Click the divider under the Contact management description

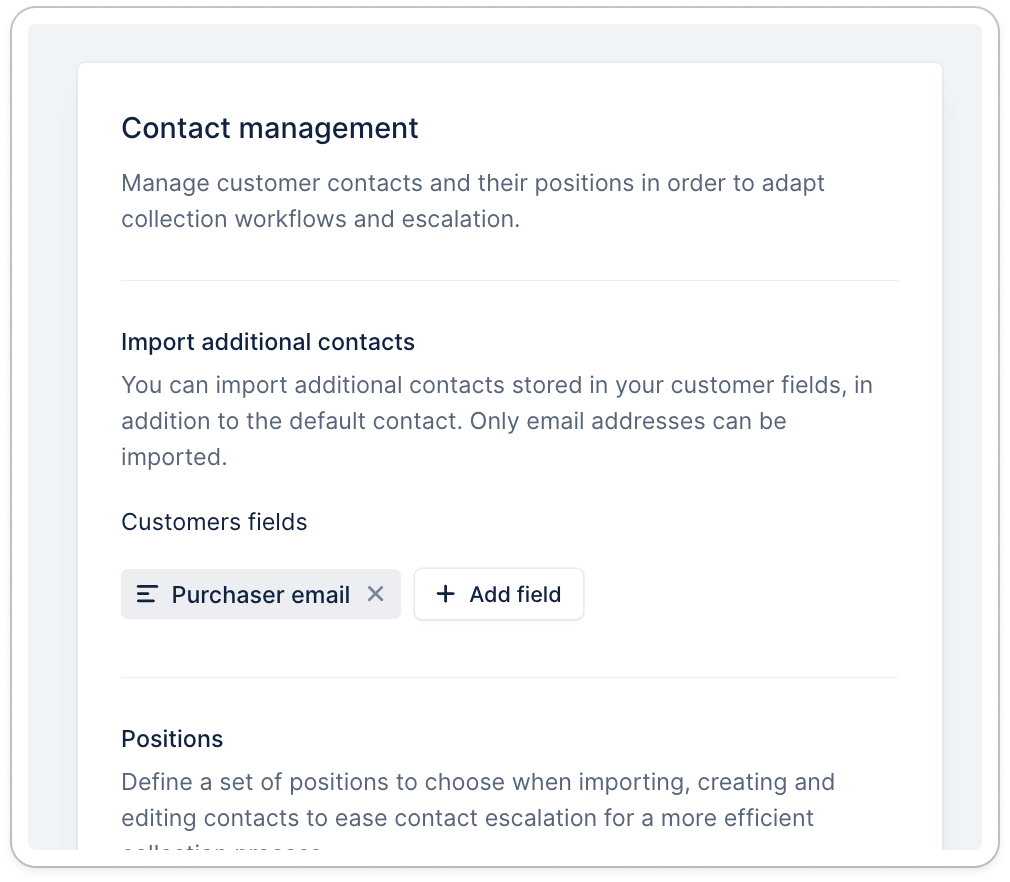(509, 281)
